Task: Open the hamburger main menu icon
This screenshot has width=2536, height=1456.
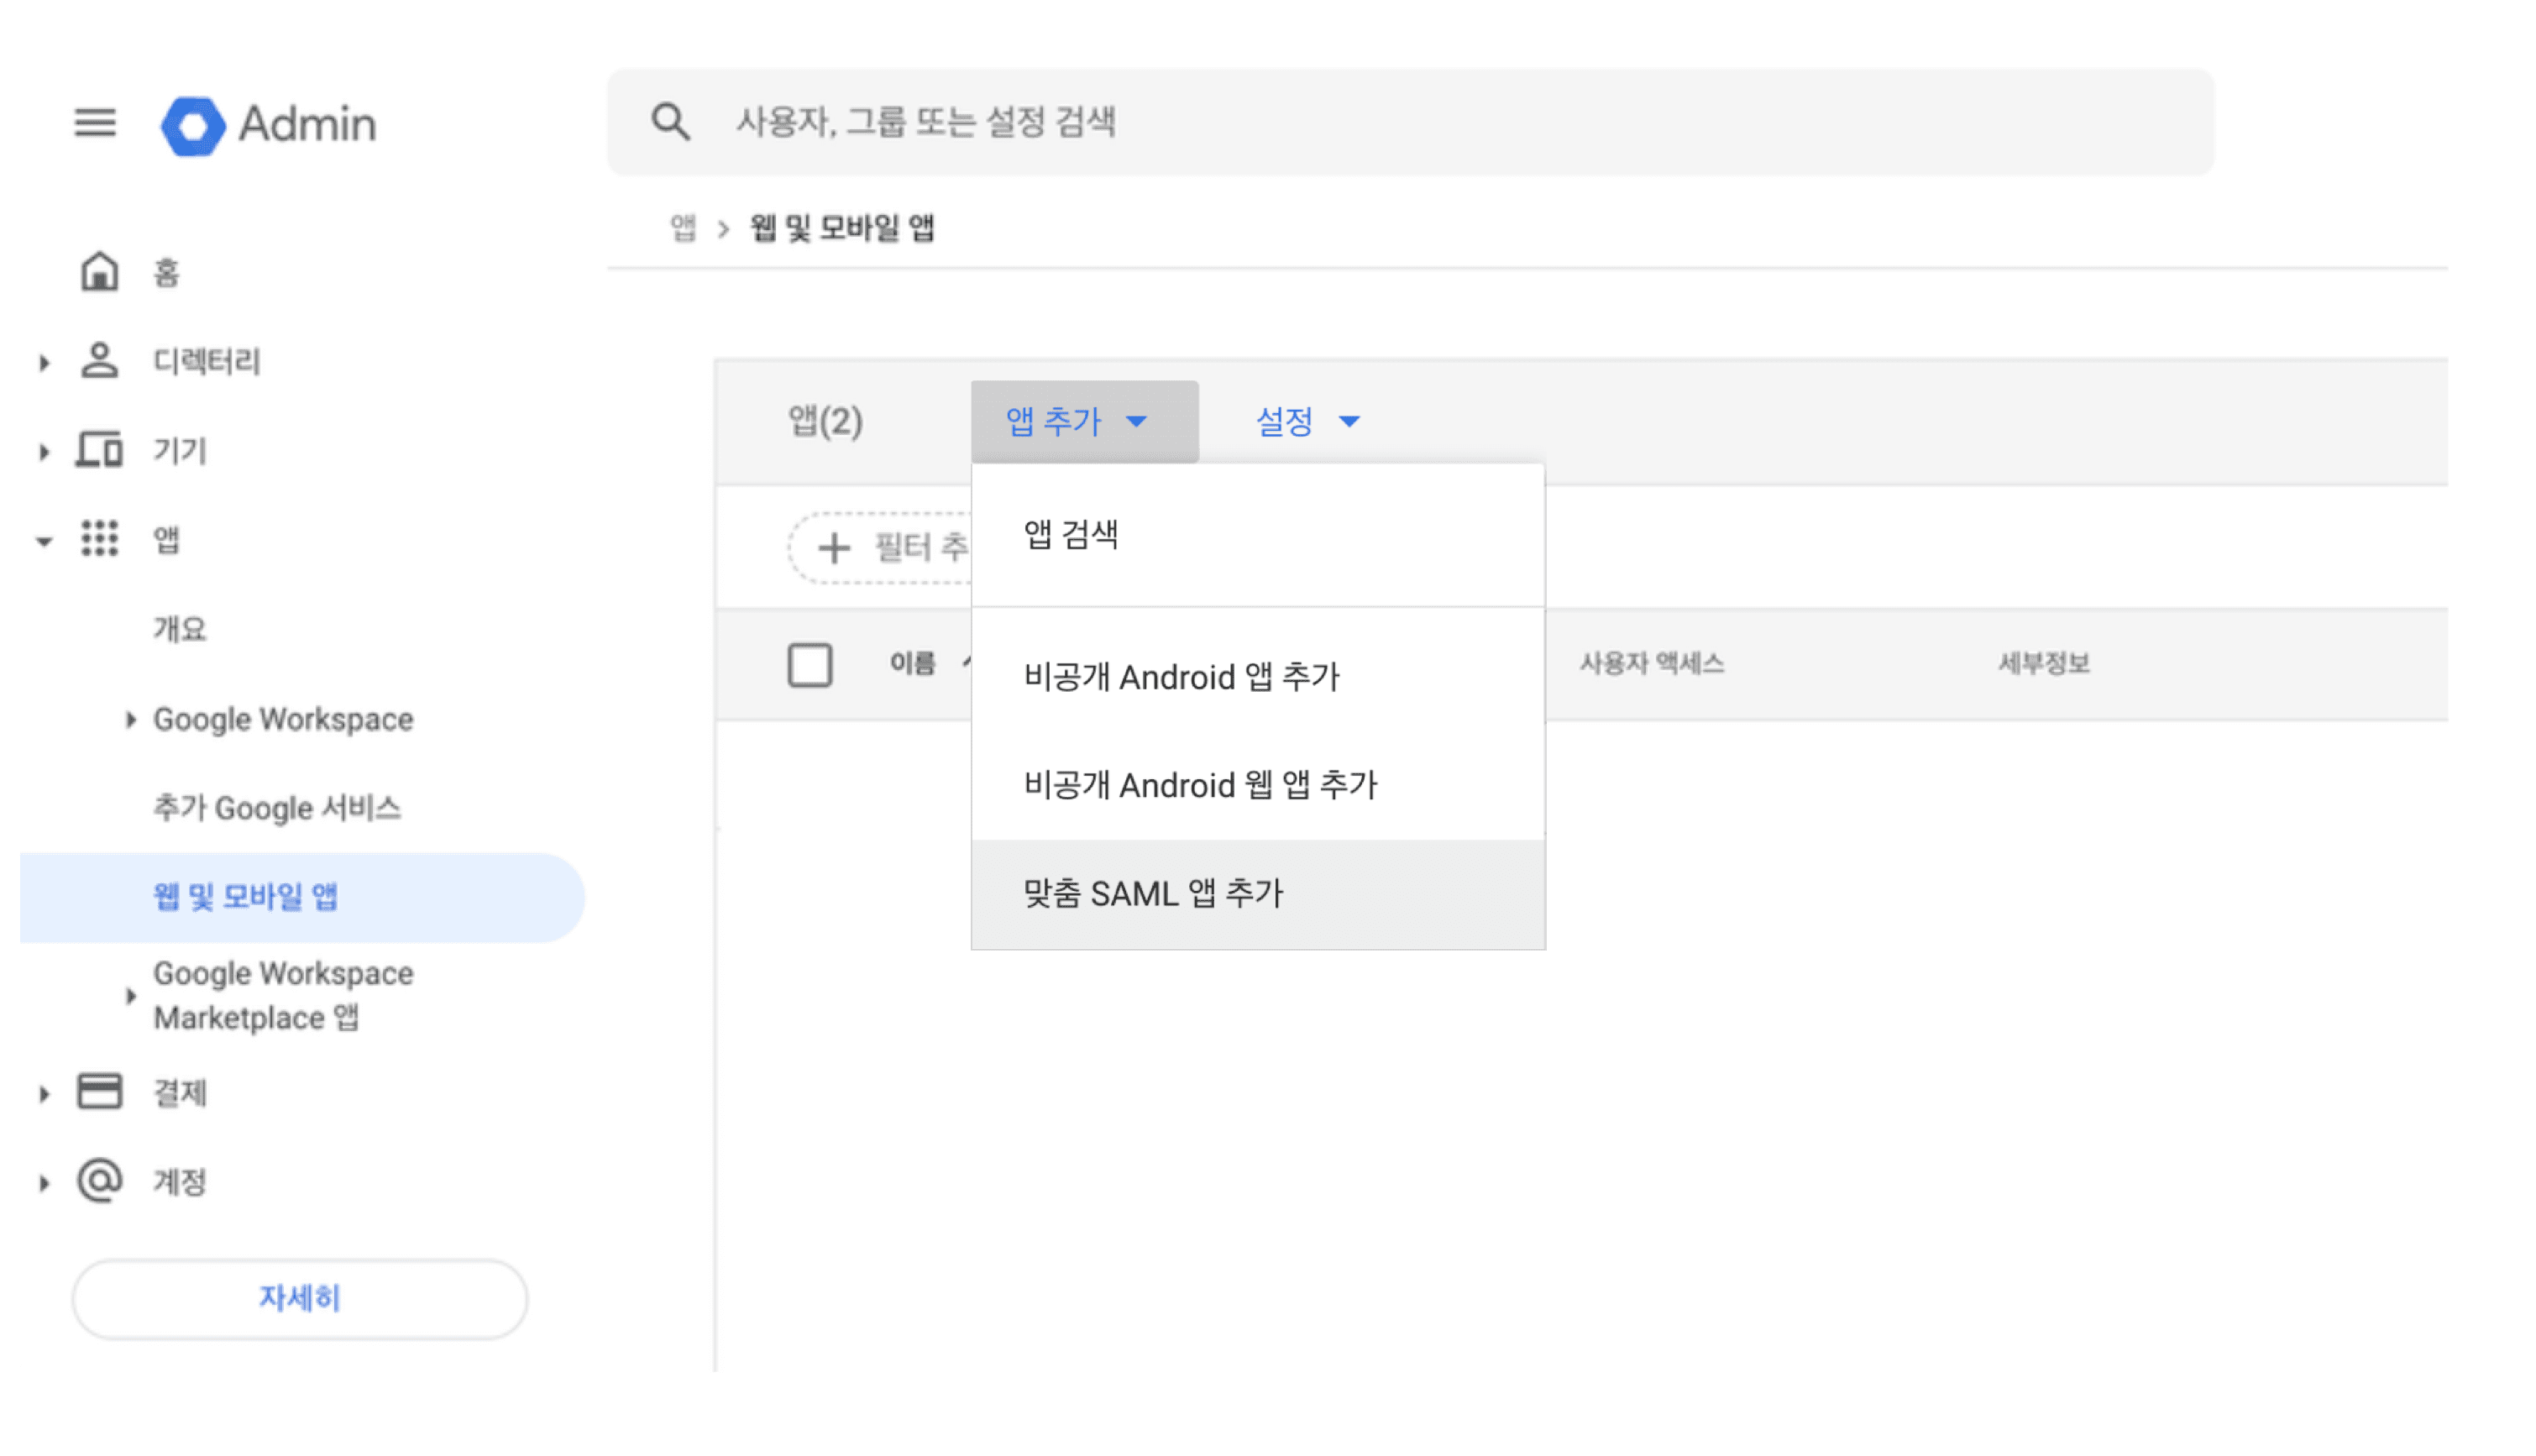Action: [95, 123]
